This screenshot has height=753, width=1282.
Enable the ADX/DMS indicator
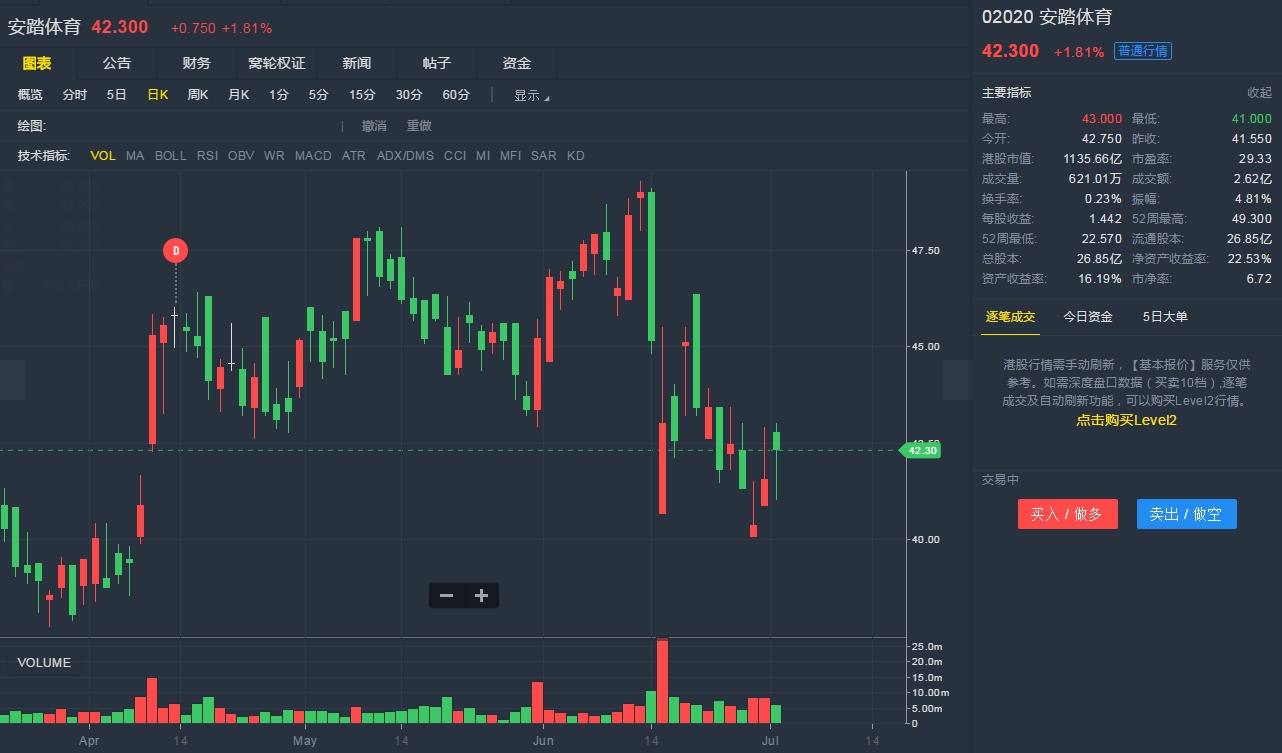click(405, 156)
